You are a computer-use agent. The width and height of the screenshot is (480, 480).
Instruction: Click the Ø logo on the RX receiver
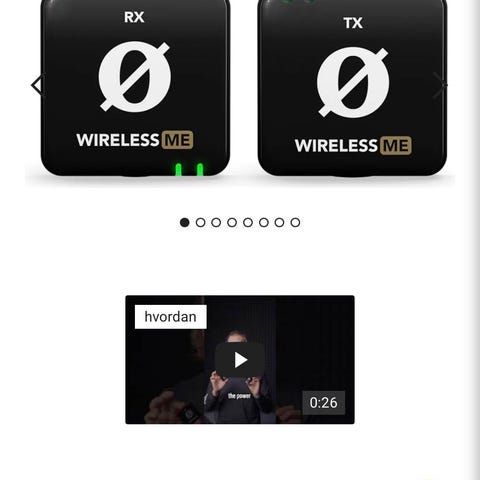[x=134, y=76]
